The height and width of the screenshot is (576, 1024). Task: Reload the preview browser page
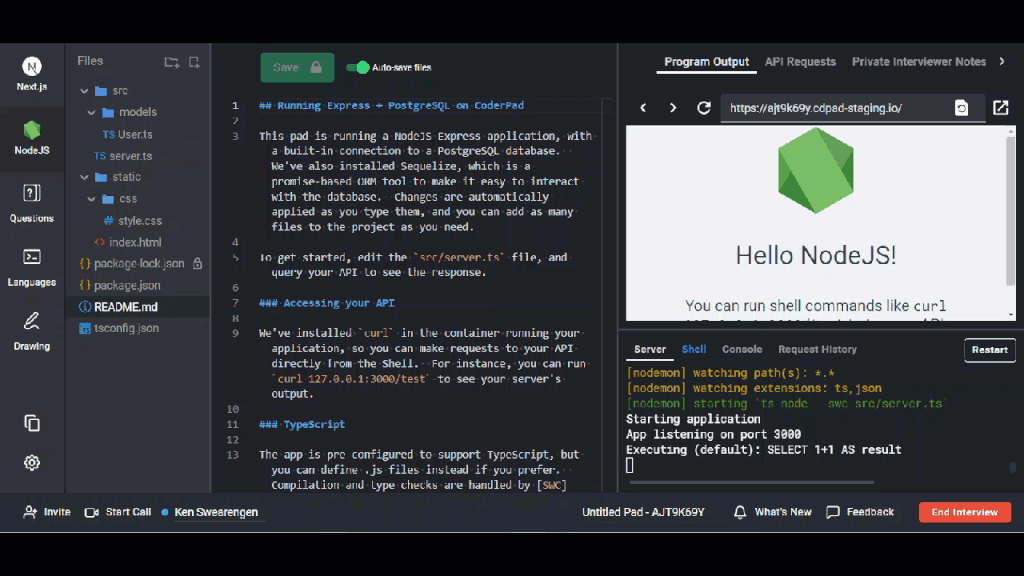click(704, 108)
